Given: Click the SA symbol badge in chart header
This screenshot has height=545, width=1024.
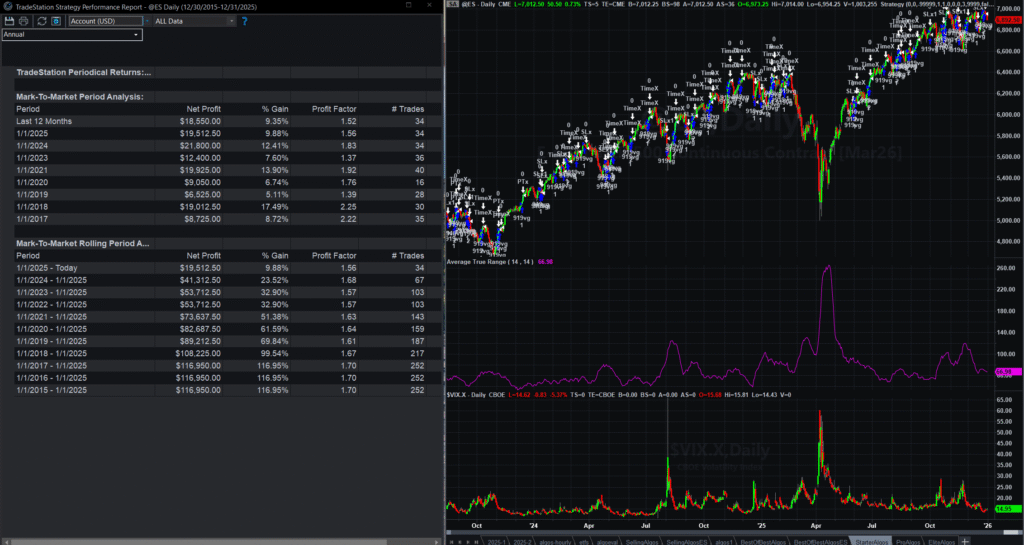Looking at the screenshot, I should point(451,4).
